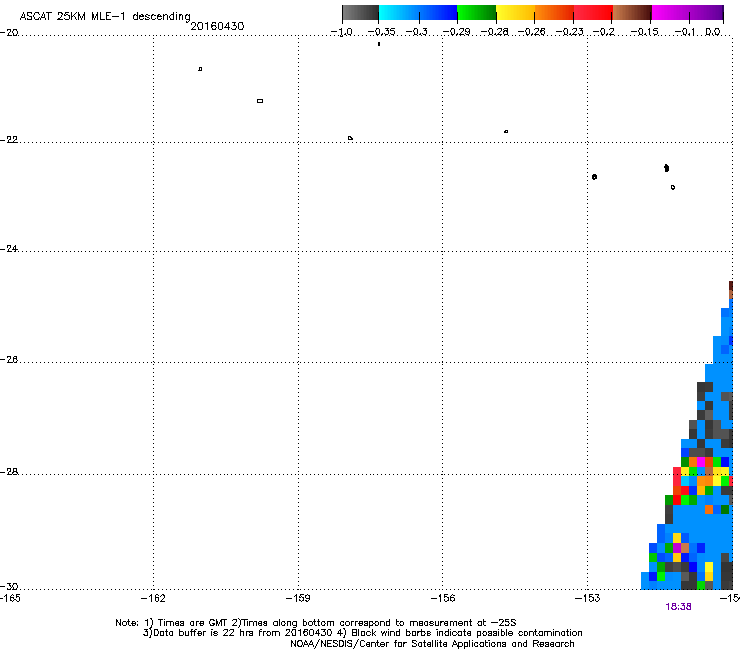Click the color bar label '-0.29'
Viewport: 740px width, 650px height.
456,32
